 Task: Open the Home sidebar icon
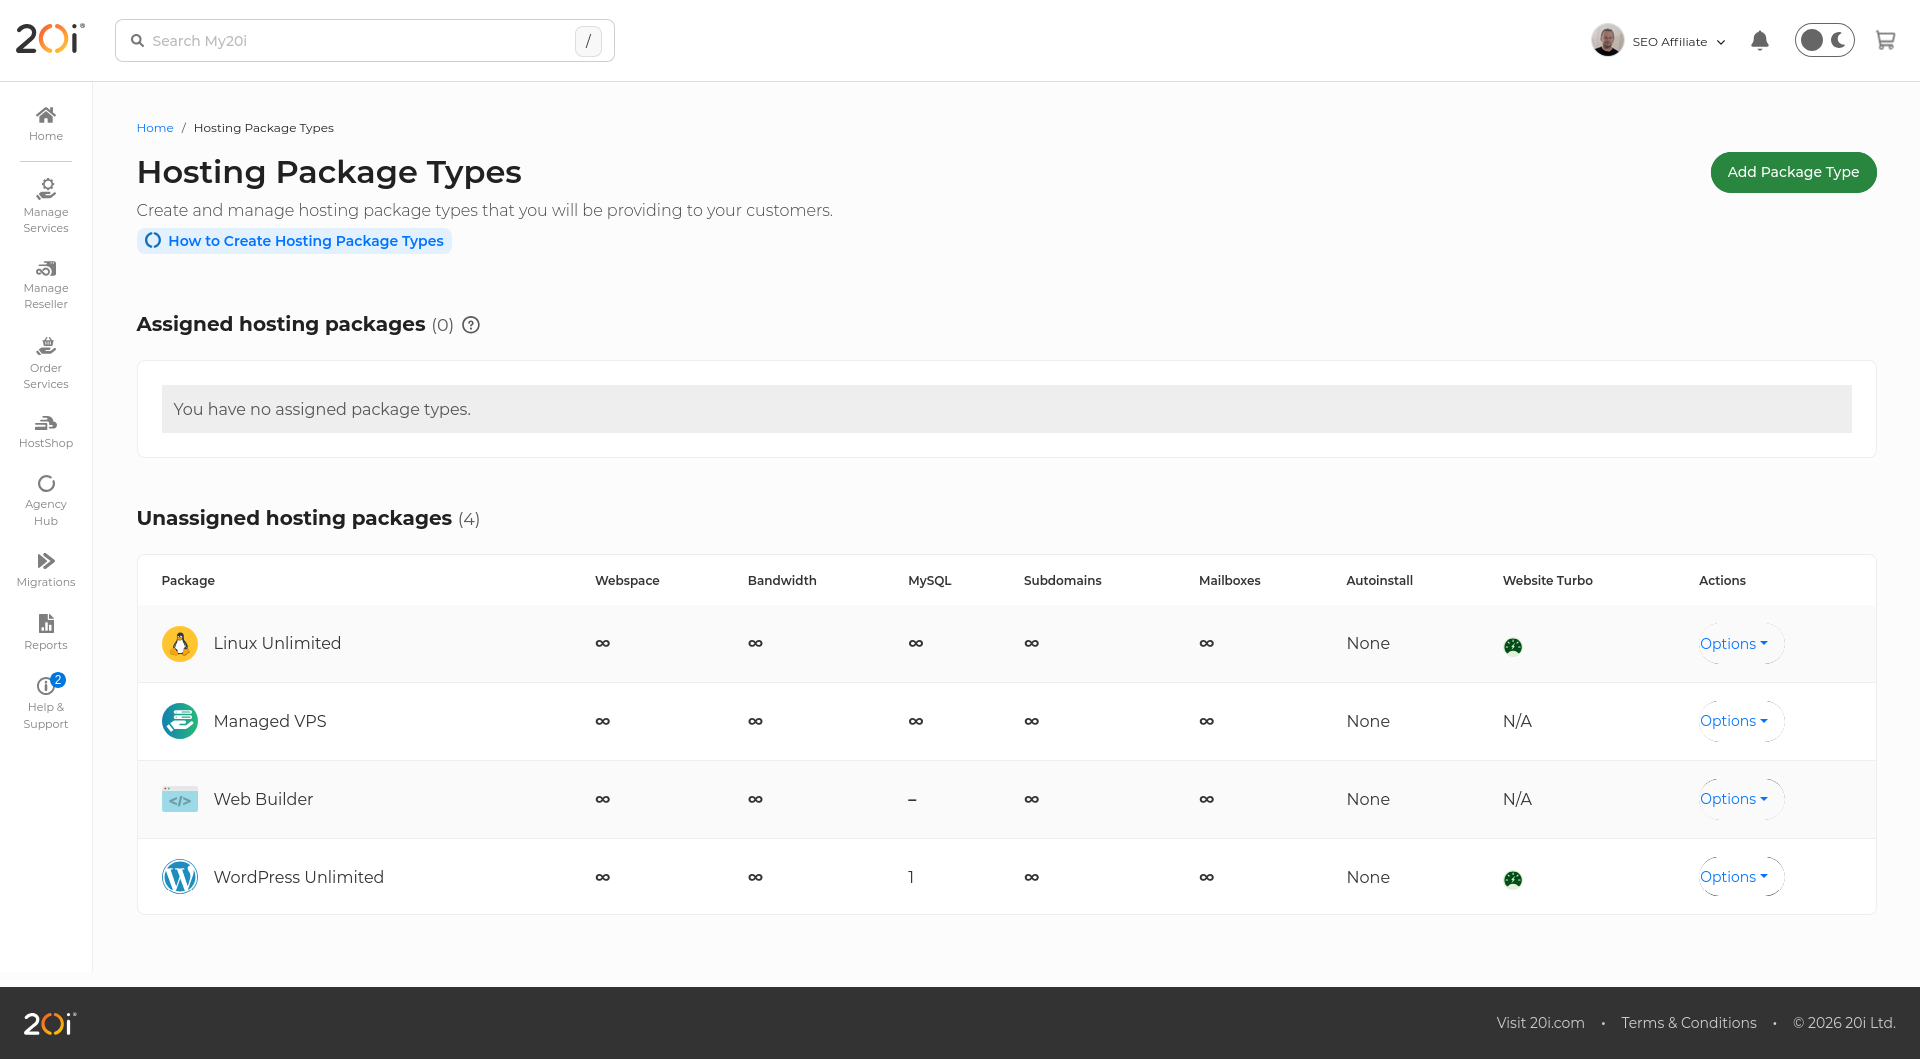pos(46,124)
